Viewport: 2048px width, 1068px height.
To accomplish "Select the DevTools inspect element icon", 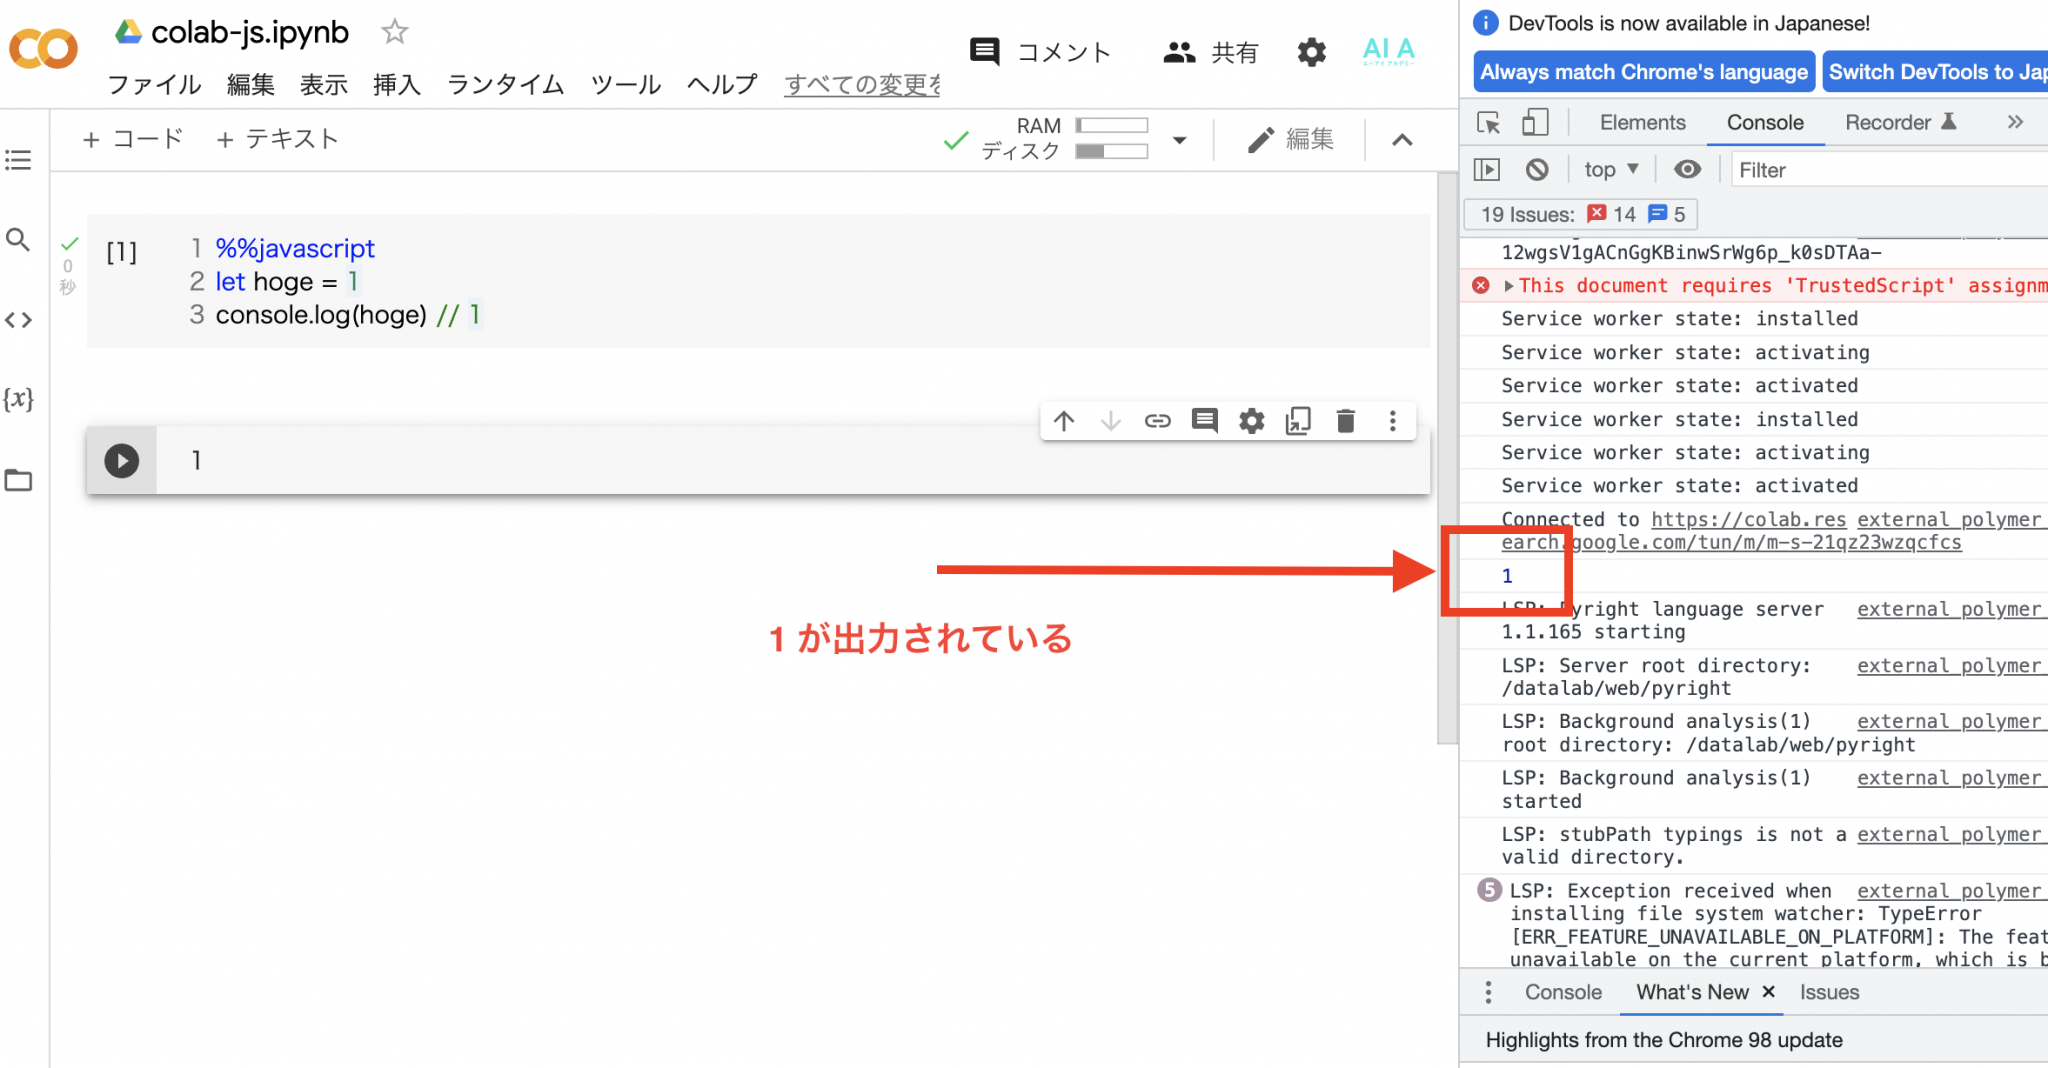I will (x=1488, y=122).
